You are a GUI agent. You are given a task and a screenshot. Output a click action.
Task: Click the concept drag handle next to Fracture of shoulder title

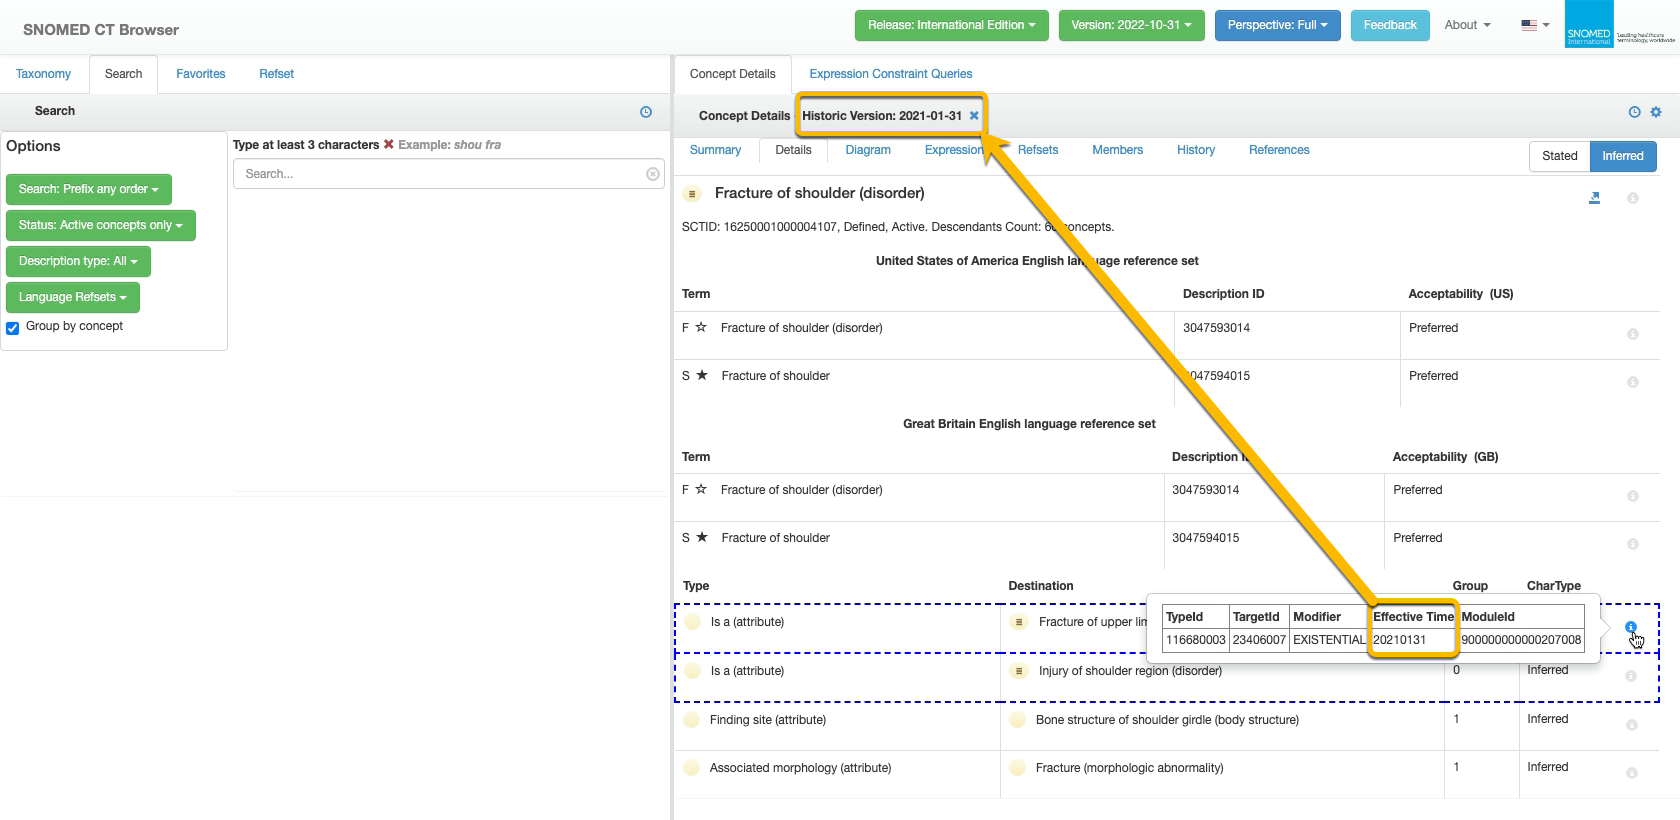coord(692,194)
